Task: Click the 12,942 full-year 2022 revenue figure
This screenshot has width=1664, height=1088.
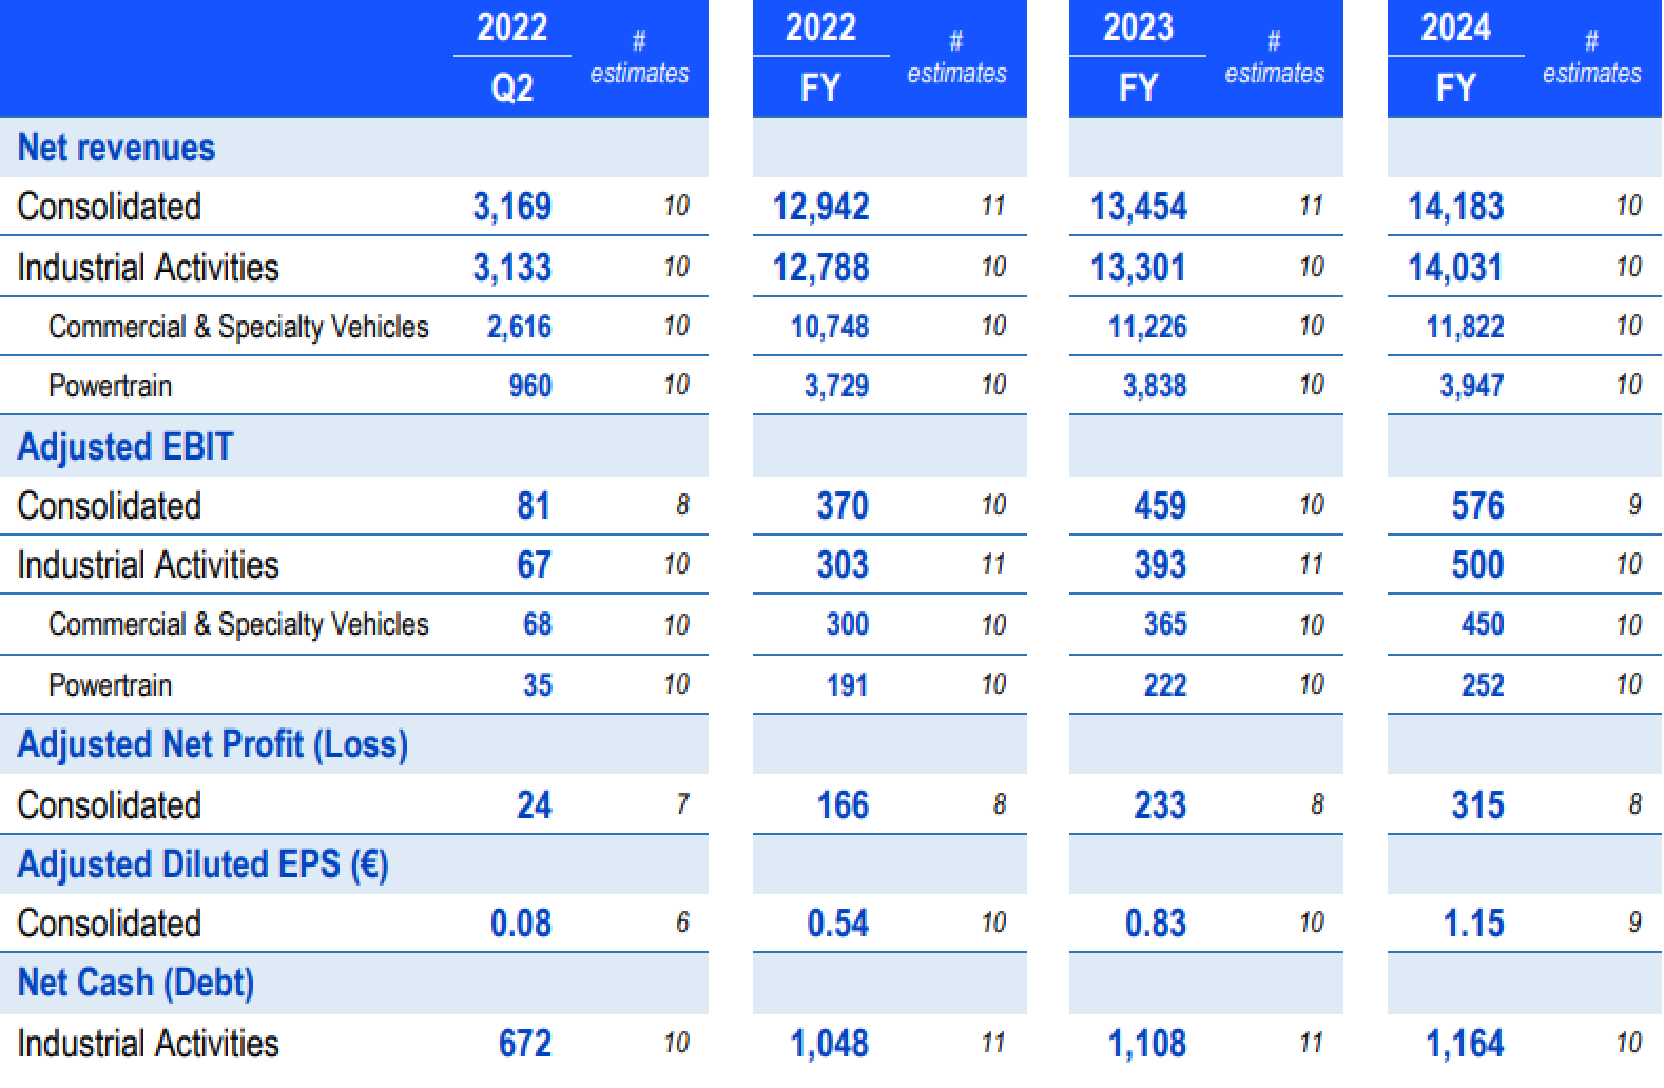Action: [x=818, y=207]
